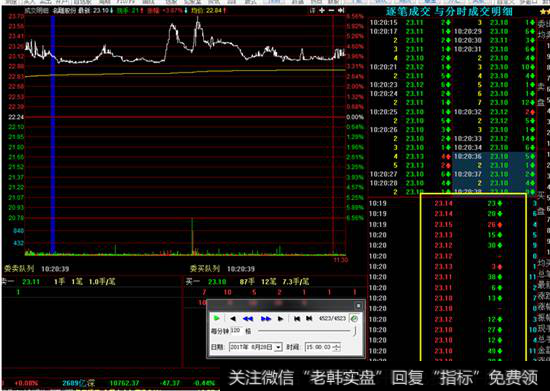Viewport: 550px width, 391px height.
Task: Click the 均价: 22.84 average price label
Action: 207,11
